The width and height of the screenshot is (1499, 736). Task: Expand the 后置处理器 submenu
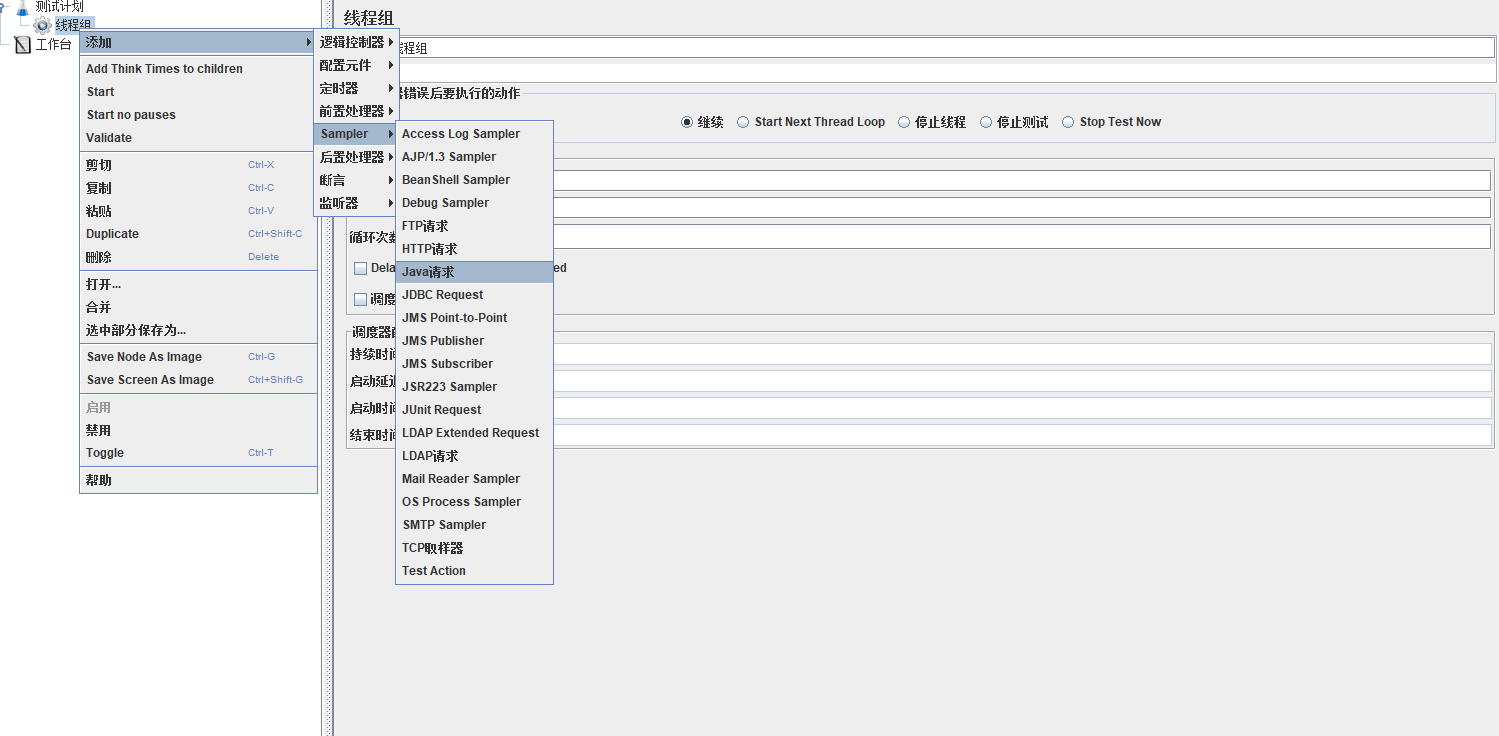[352, 156]
